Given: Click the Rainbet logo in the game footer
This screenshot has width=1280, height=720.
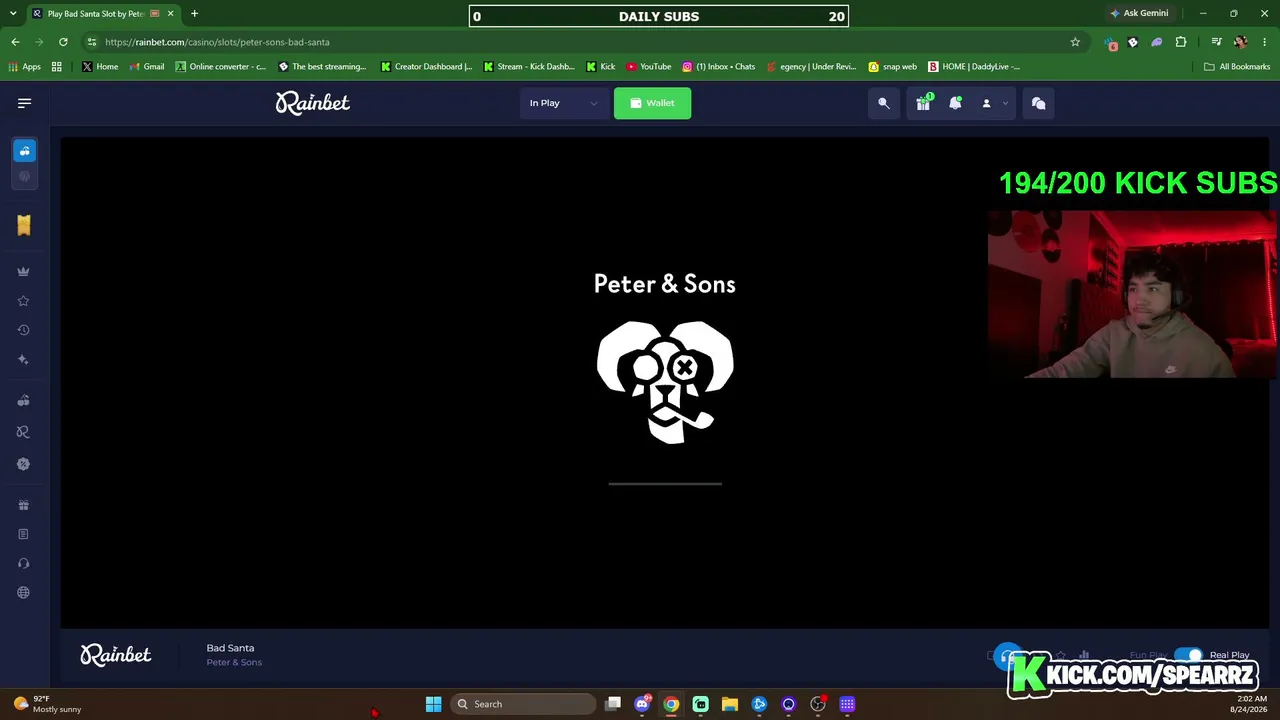Looking at the screenshot, I should pyautogui.click(x=116, y=655).
